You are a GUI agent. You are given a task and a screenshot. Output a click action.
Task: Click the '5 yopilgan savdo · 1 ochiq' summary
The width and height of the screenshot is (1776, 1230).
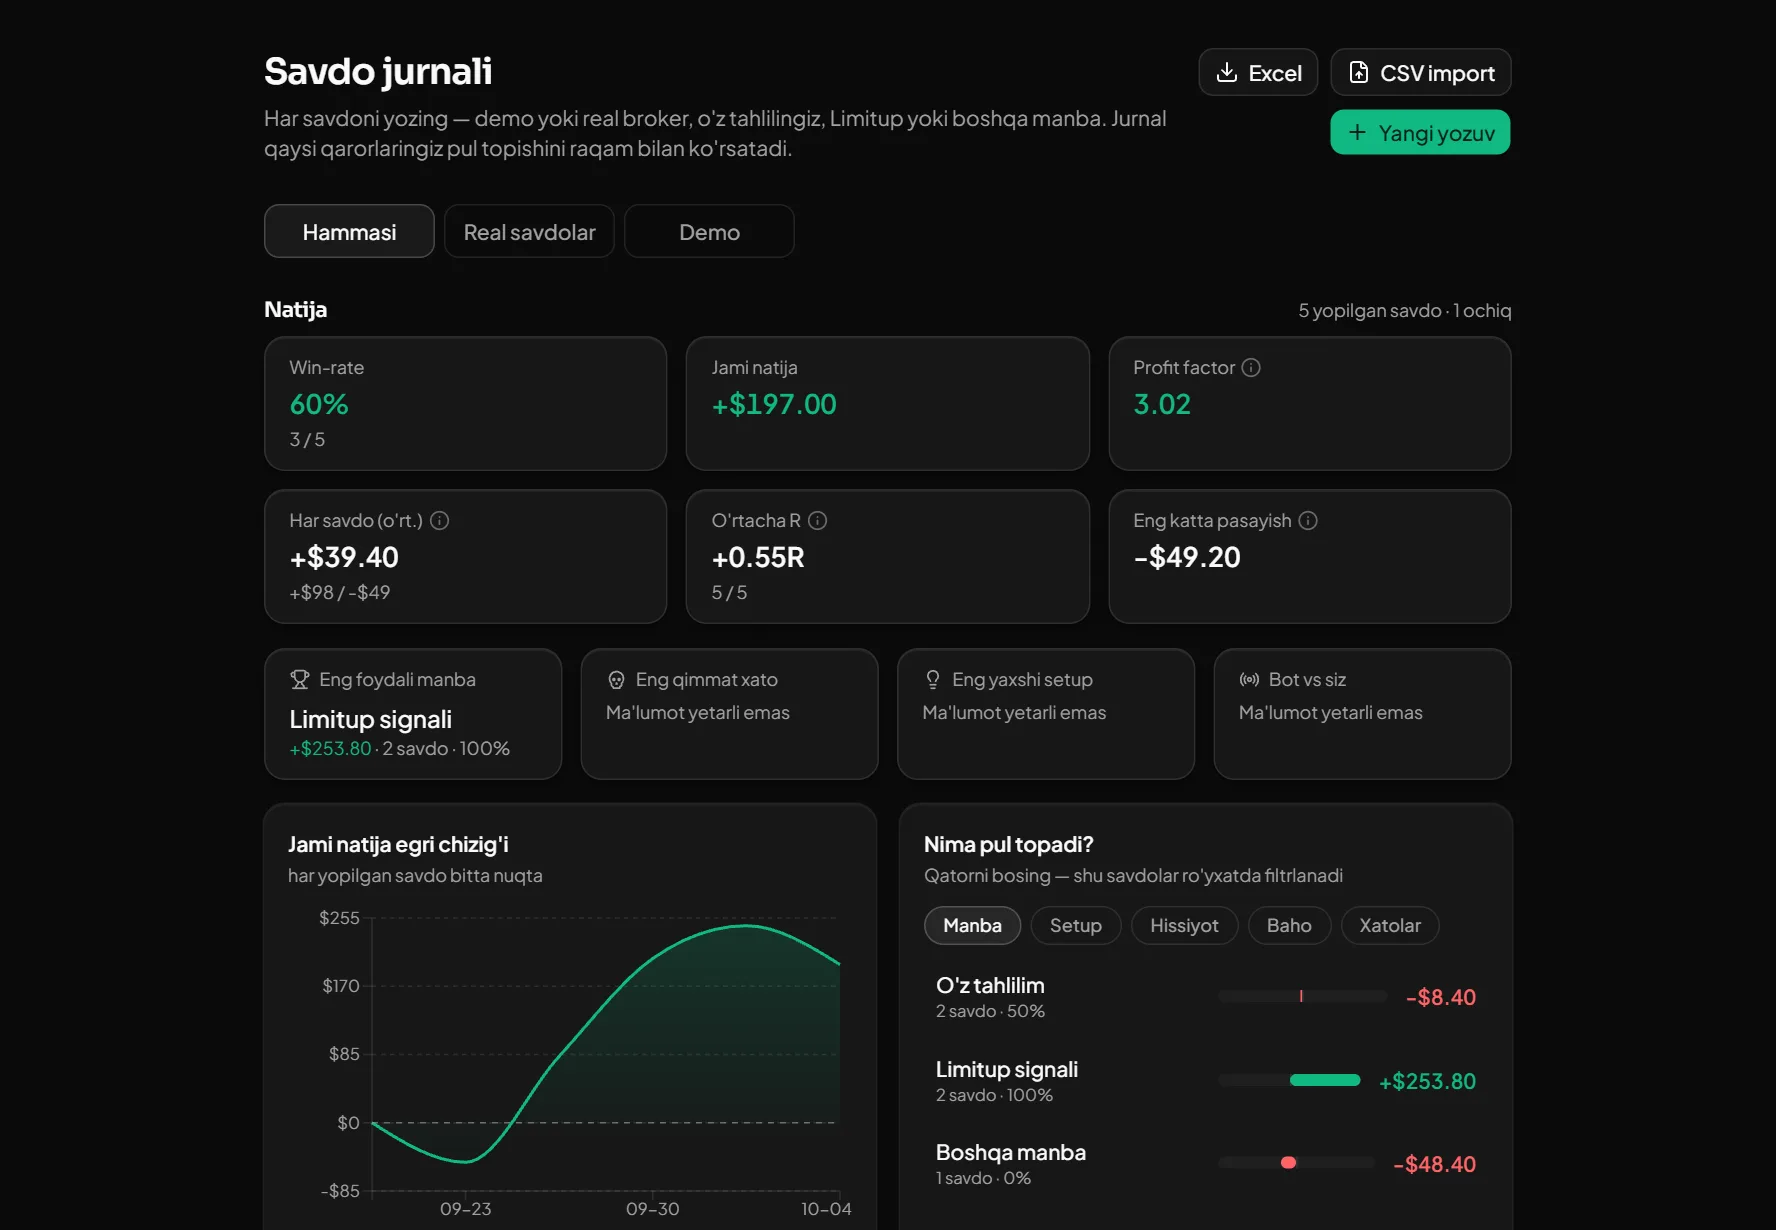[x=1405, y=310]
